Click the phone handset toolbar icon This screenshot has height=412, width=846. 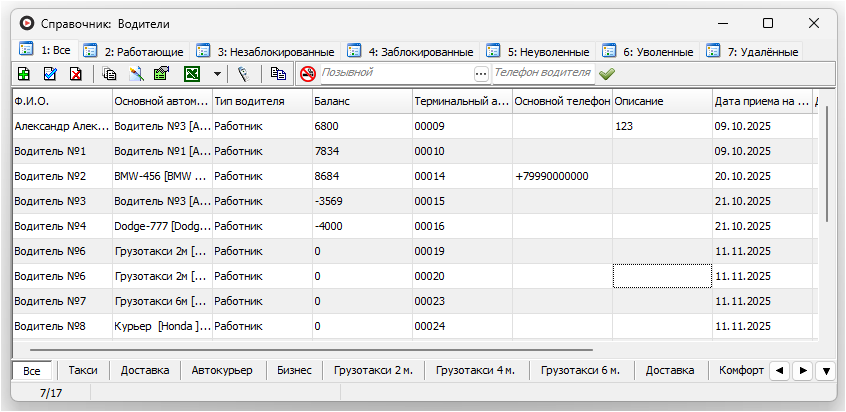[x=244, y=74]
